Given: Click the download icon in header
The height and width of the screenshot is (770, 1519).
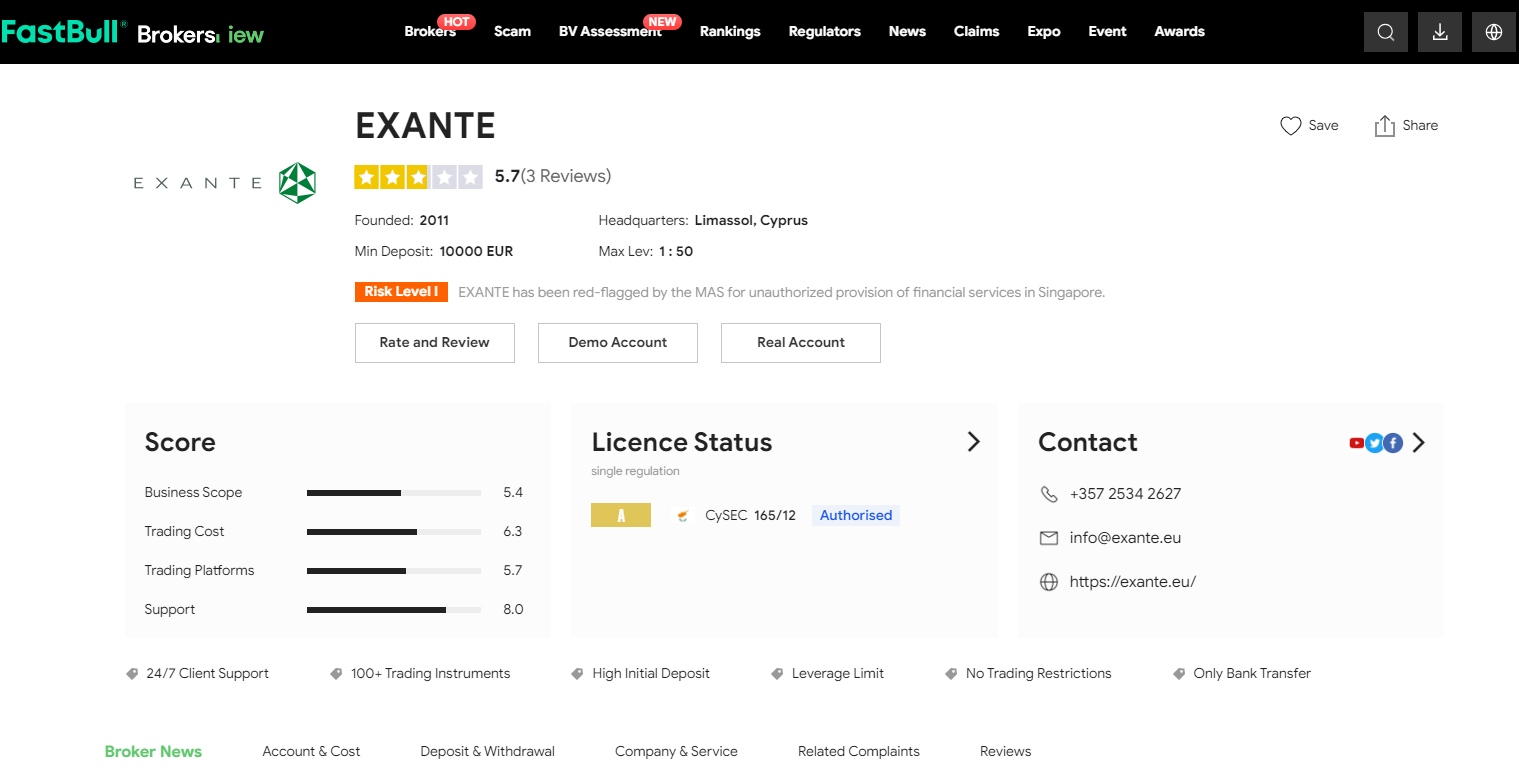Looking at the screenshot, I should (1440, 32).
